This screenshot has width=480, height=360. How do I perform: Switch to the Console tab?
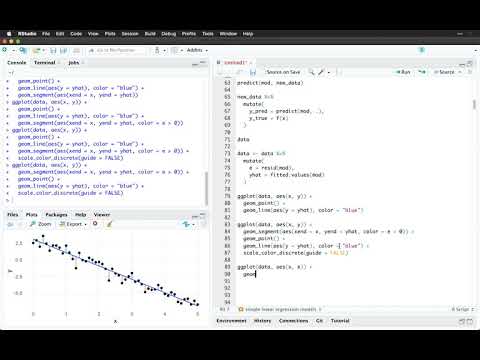[17, 62]
